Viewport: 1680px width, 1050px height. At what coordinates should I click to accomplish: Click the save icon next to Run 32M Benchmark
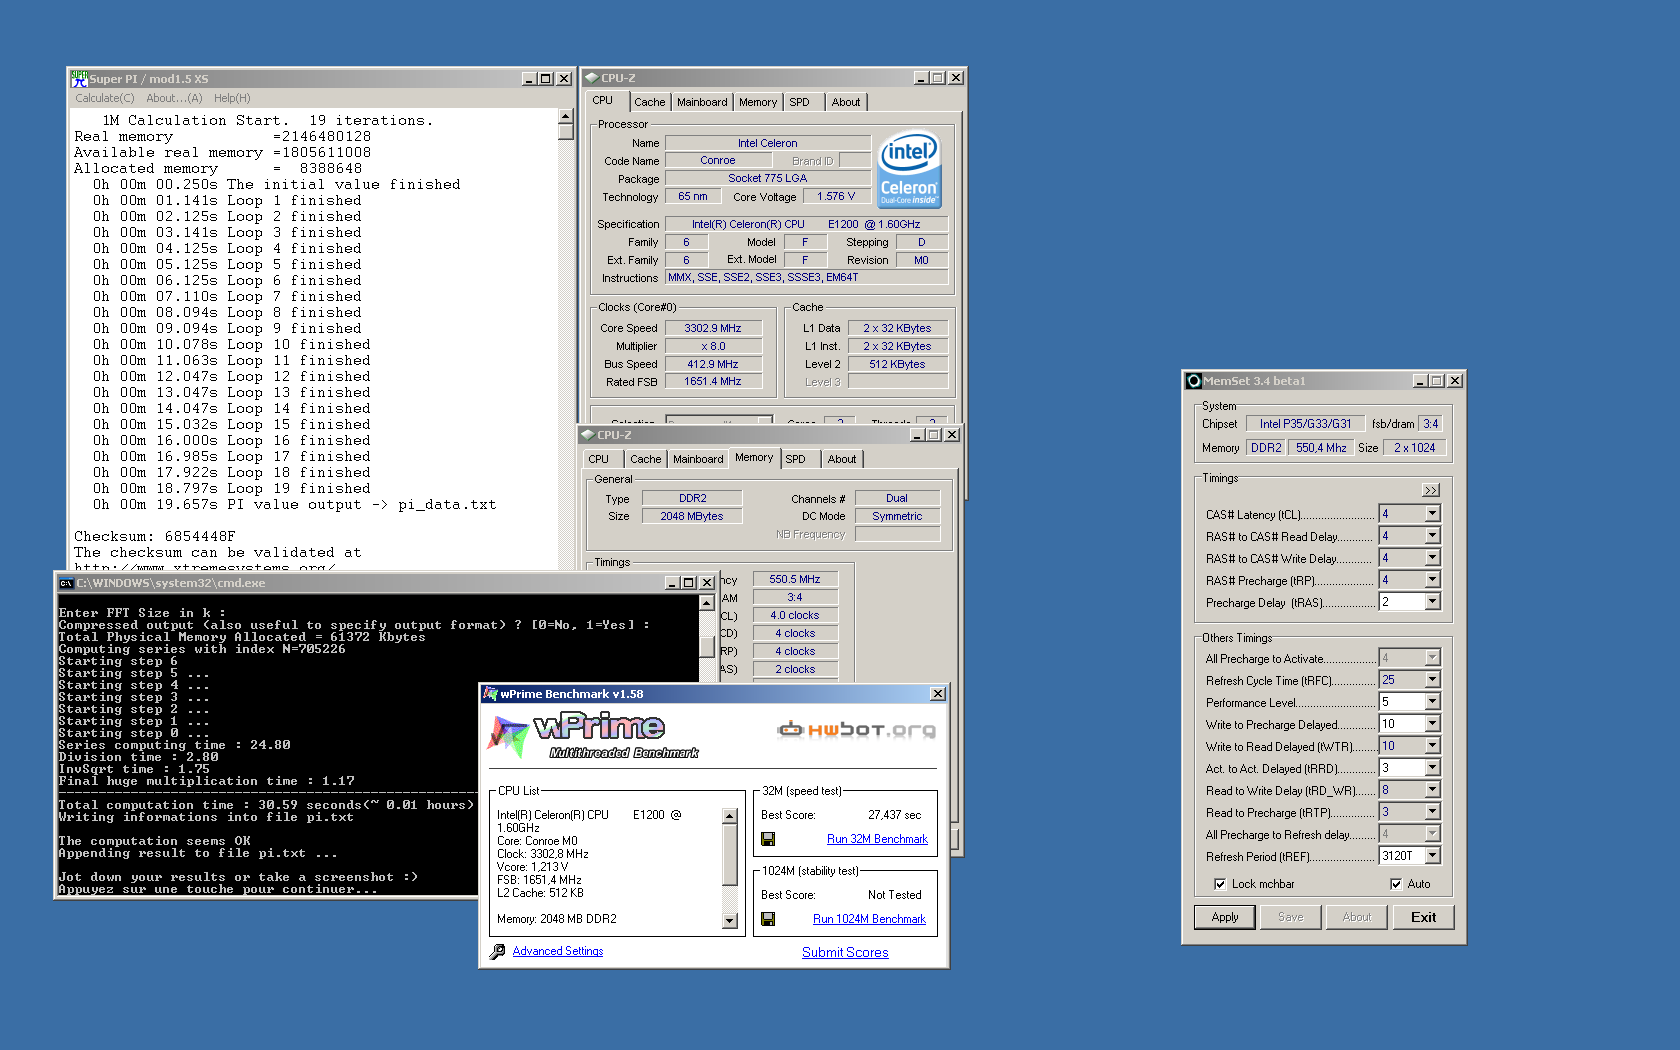tap(768, 839)
